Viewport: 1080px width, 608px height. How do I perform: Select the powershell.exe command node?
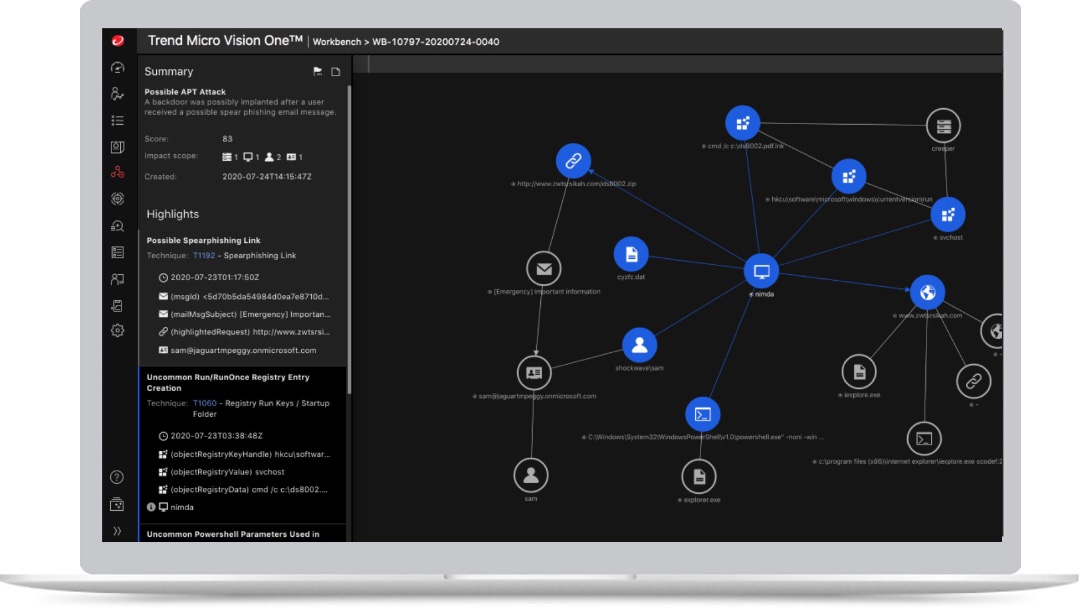703,415
